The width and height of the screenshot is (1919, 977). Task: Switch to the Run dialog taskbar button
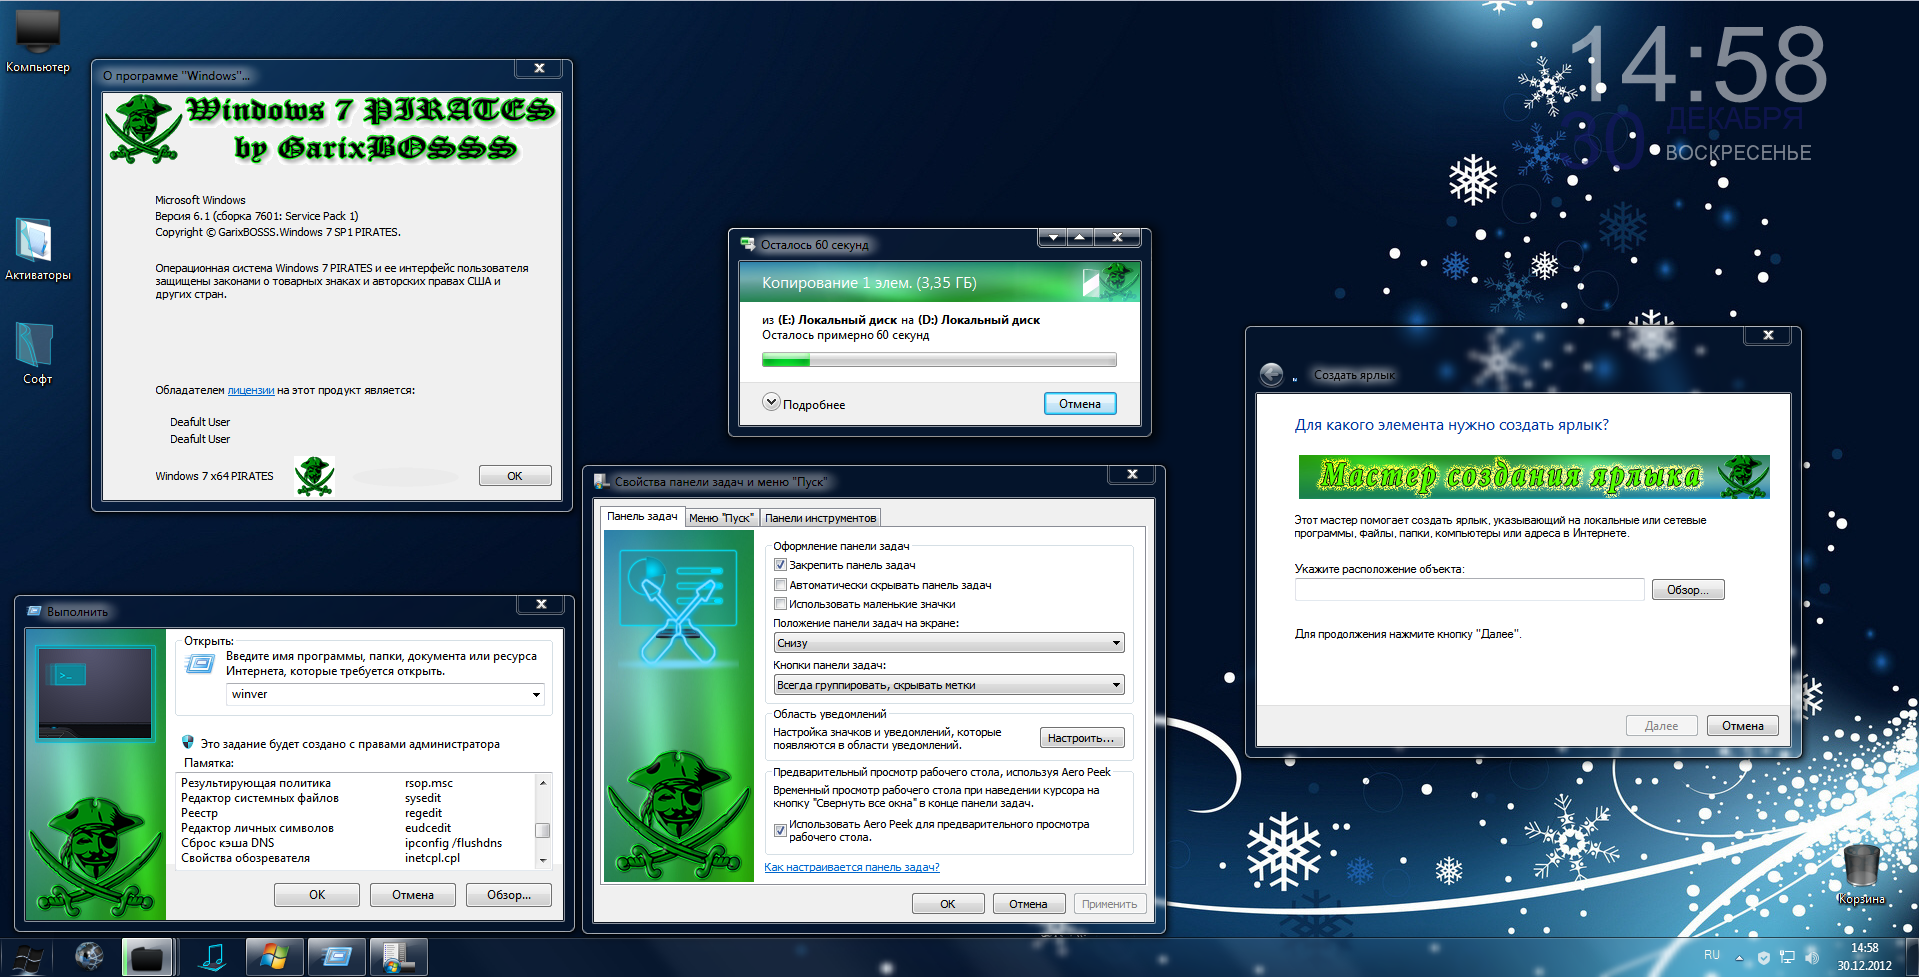[335, 957]
